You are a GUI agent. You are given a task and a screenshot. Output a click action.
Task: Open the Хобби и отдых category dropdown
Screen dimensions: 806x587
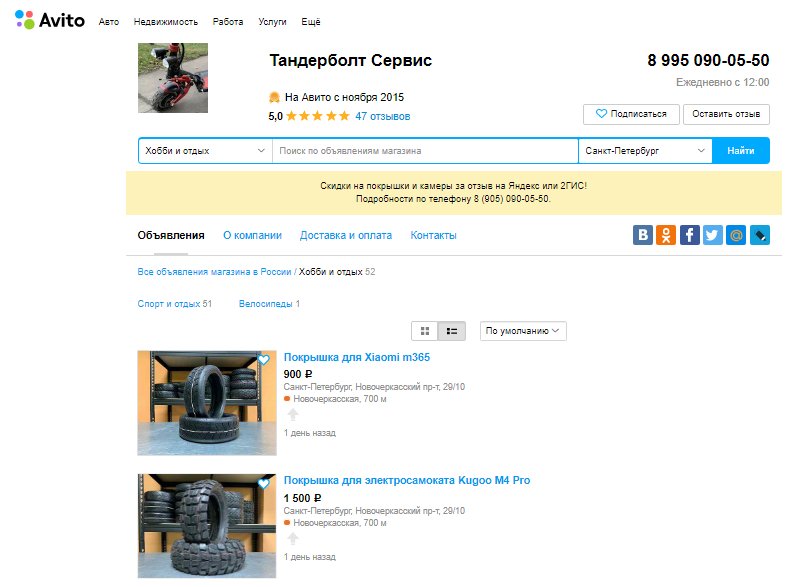205,151
